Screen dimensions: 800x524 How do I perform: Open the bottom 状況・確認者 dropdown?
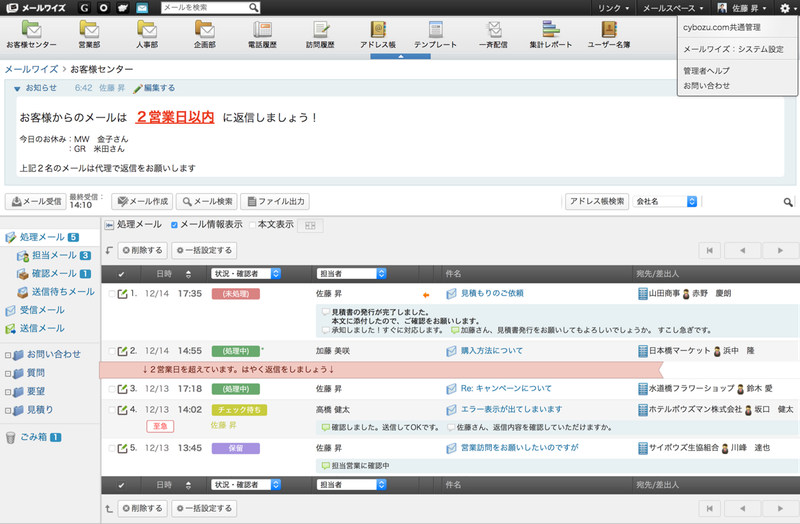tap(246, 485)
